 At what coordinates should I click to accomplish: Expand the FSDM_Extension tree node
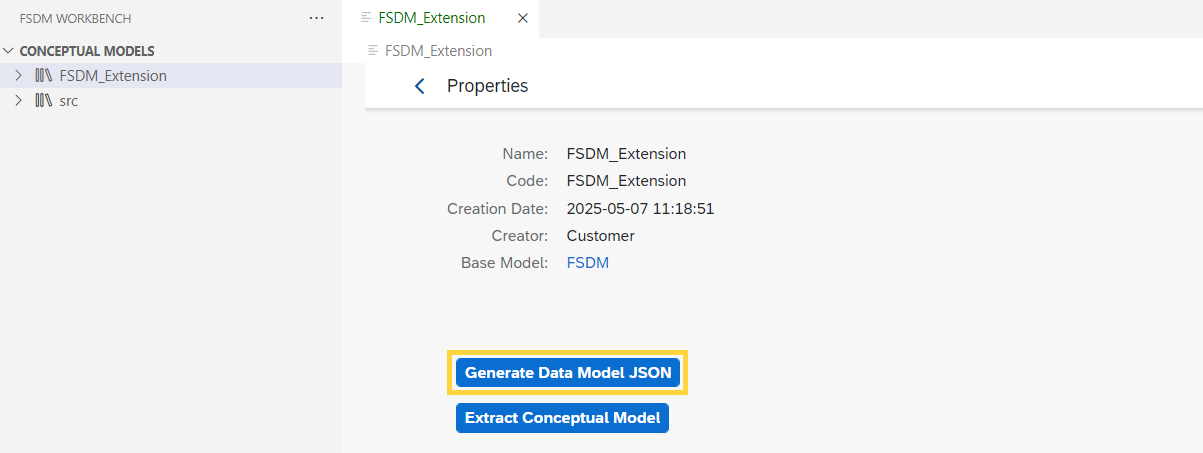pyautogui.click(x=18, y=75)
